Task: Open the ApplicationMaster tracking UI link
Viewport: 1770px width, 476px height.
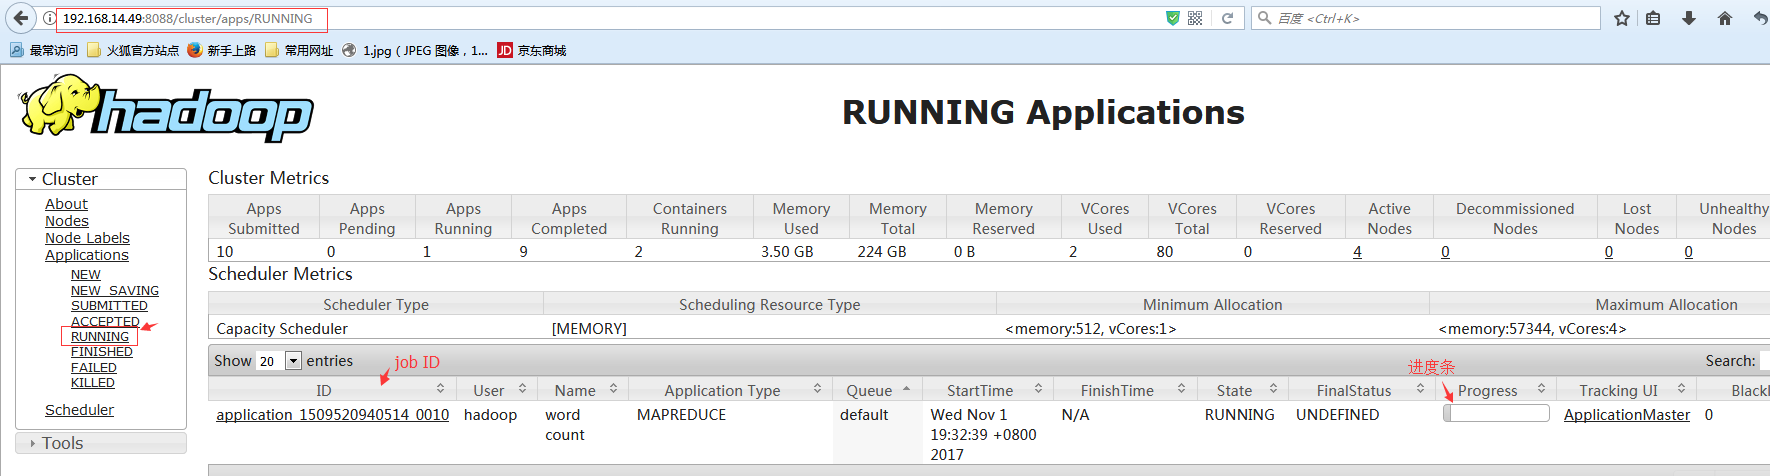Action: (1626, 415)
